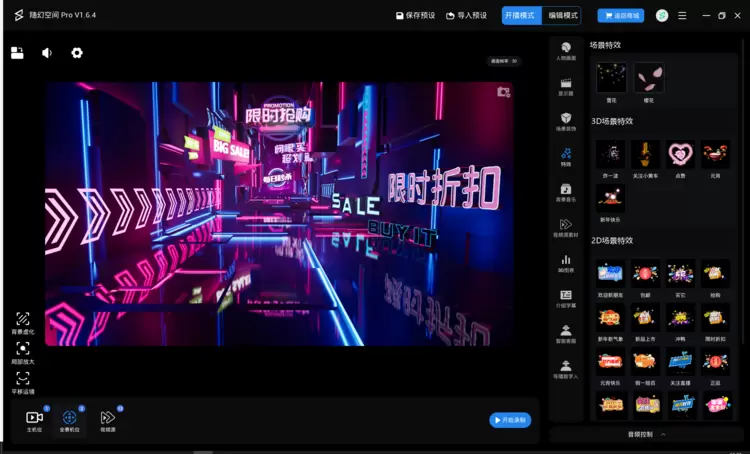Click the gear settings icon above preview

click(77, 53)
